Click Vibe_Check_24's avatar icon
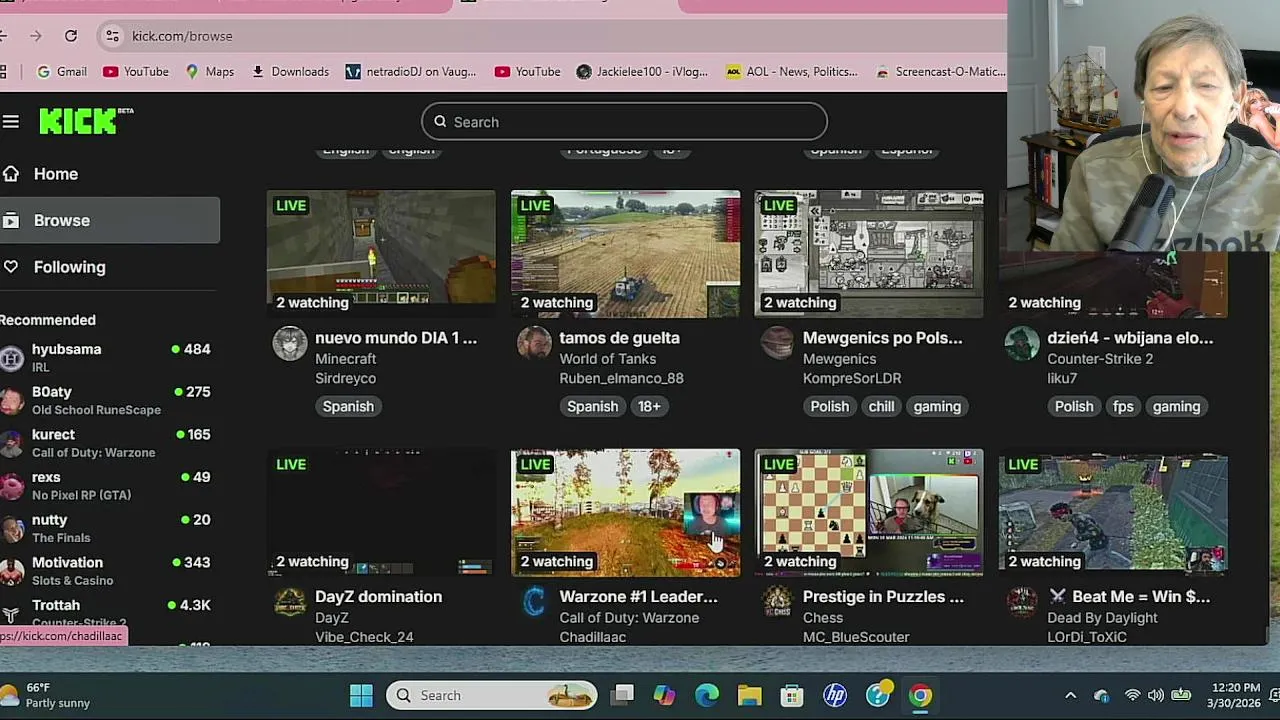 [290, 603]
